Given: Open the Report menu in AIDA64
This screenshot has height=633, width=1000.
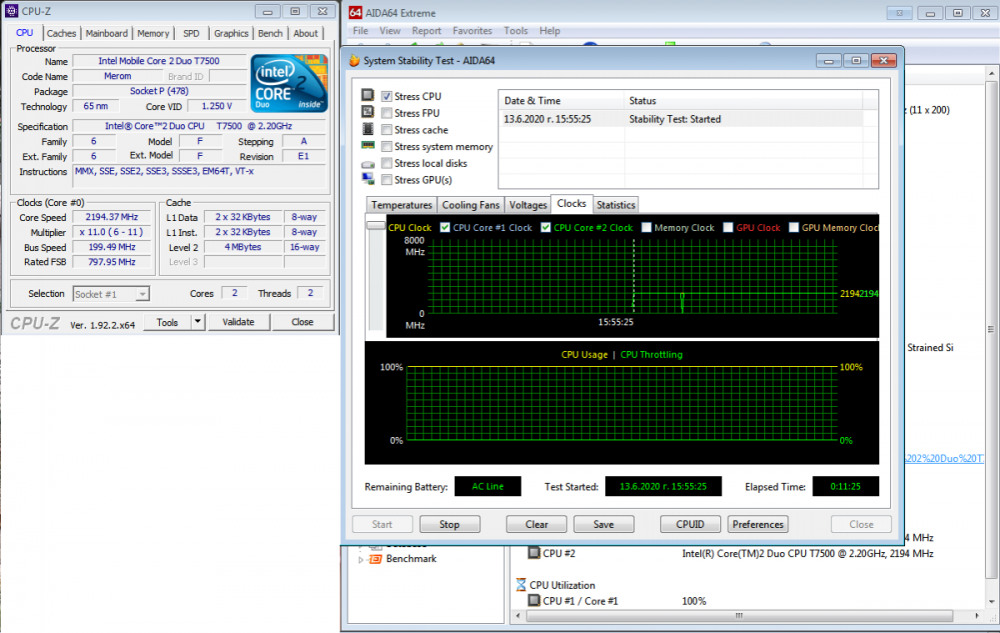Looking at the screenshot, I should tap(426, 30).
